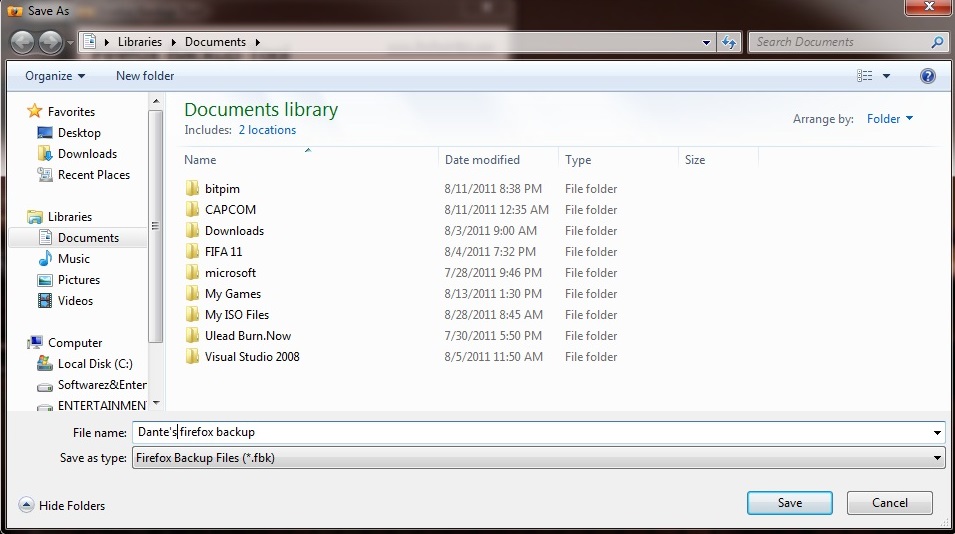
Task: Click the navigation pane scroll down arrow
Action: pos(155,404)
